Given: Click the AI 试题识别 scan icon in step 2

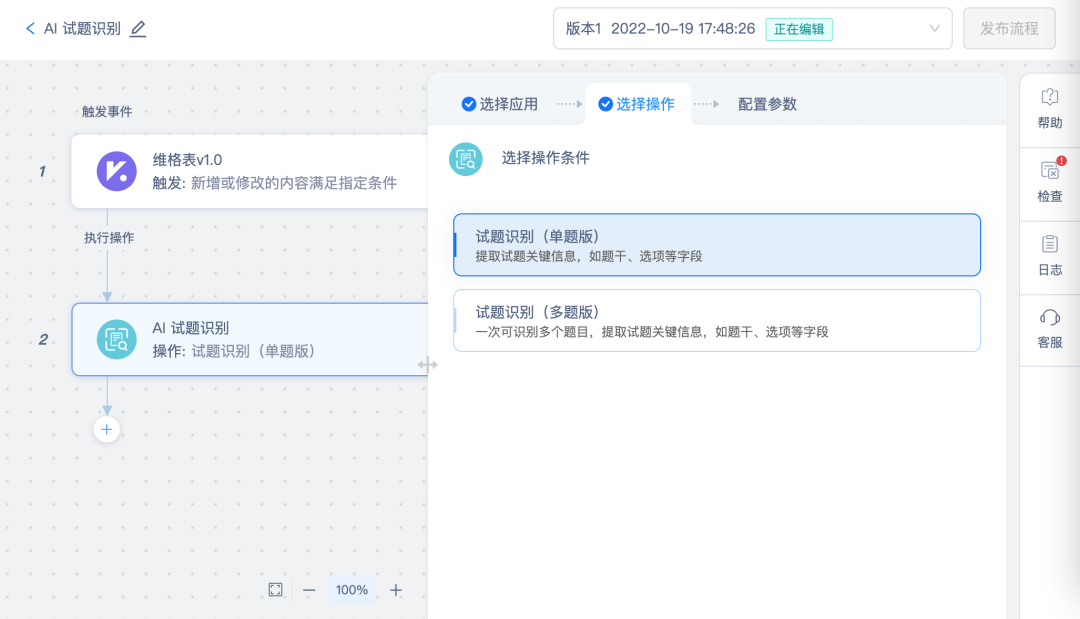Looking at the screenshot, I should 116,339.
